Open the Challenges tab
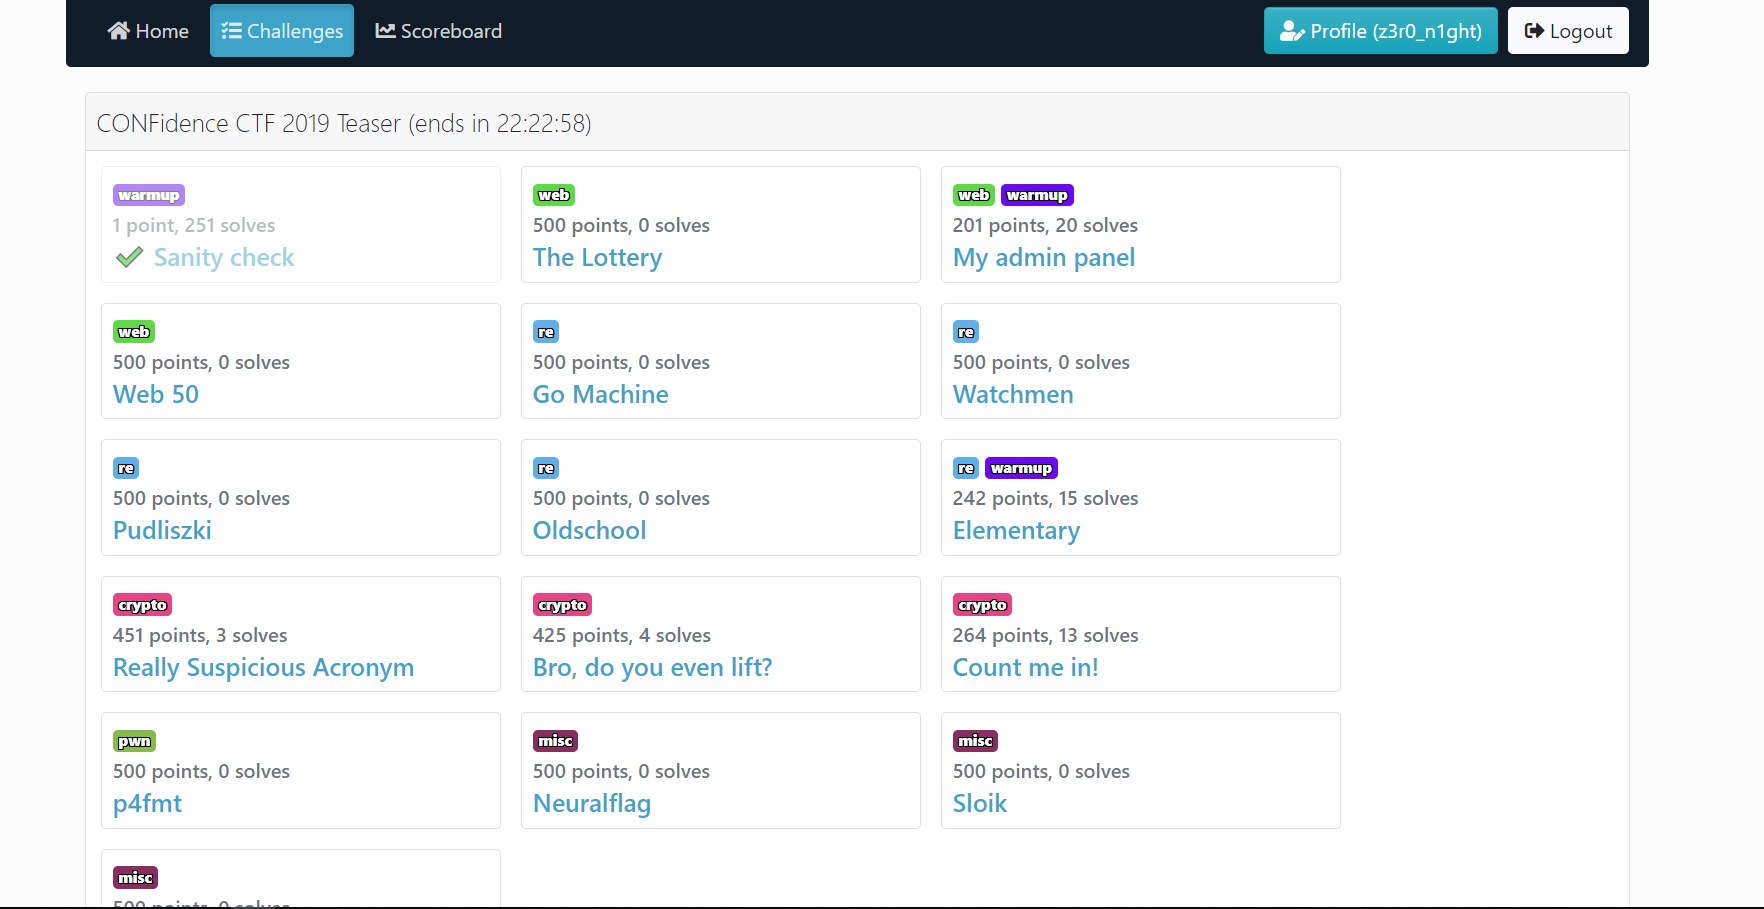1764x909 pixels. [x=282, y=31]
